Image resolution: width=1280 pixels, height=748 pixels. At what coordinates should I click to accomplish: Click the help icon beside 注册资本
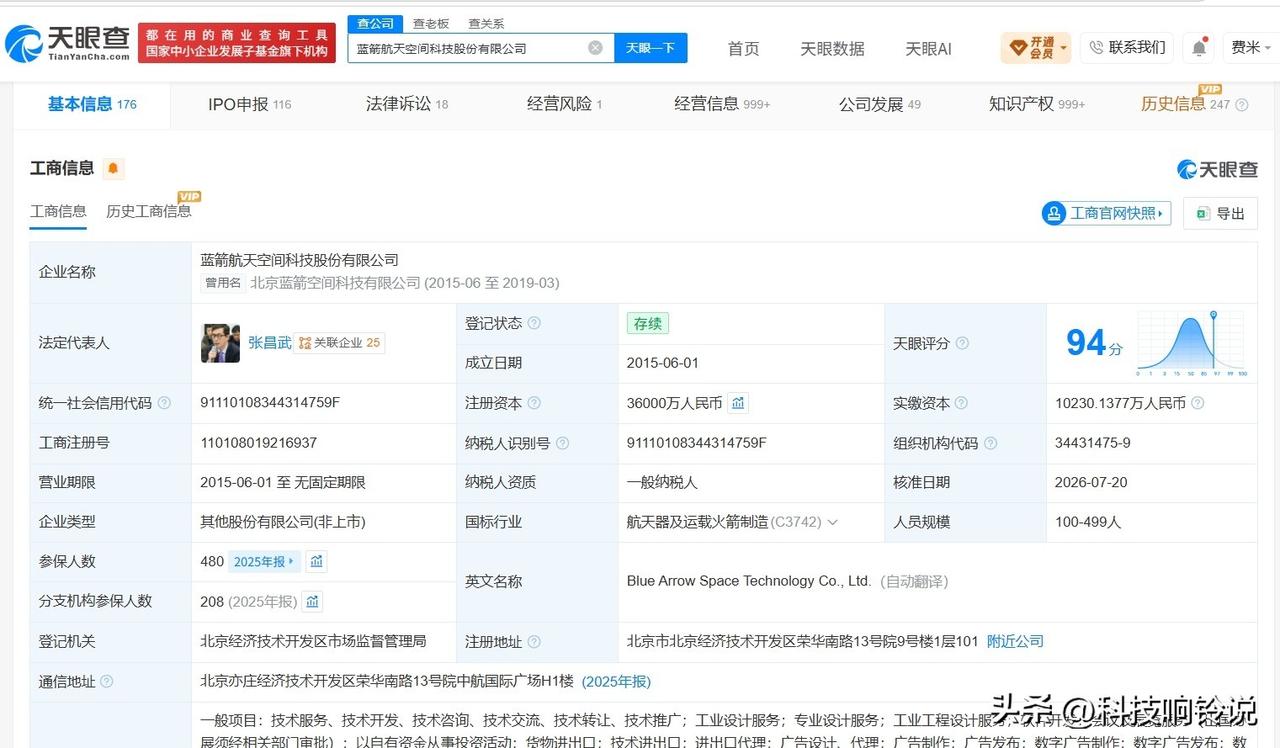534,403
